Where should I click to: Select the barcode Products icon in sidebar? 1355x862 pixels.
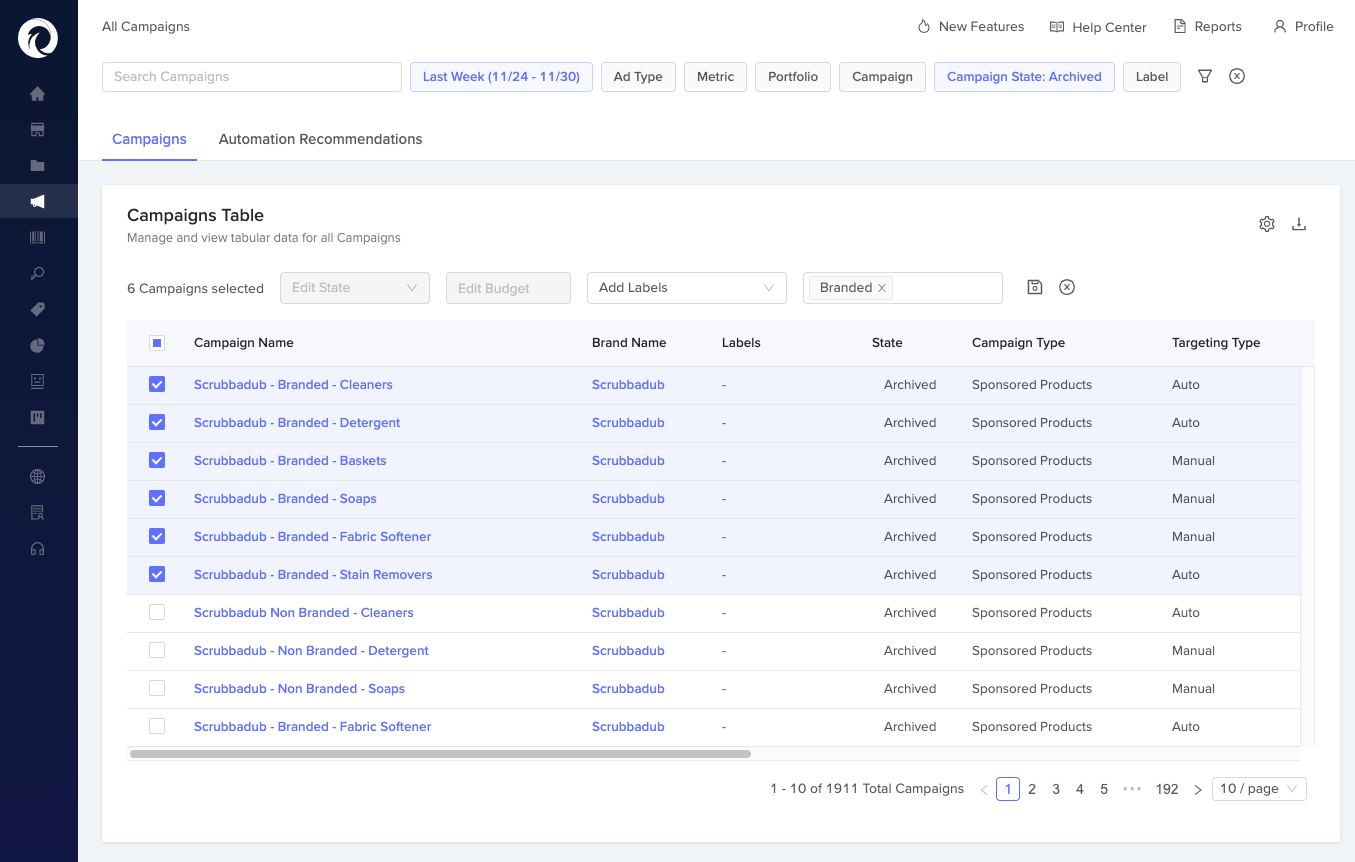[37, 237]
